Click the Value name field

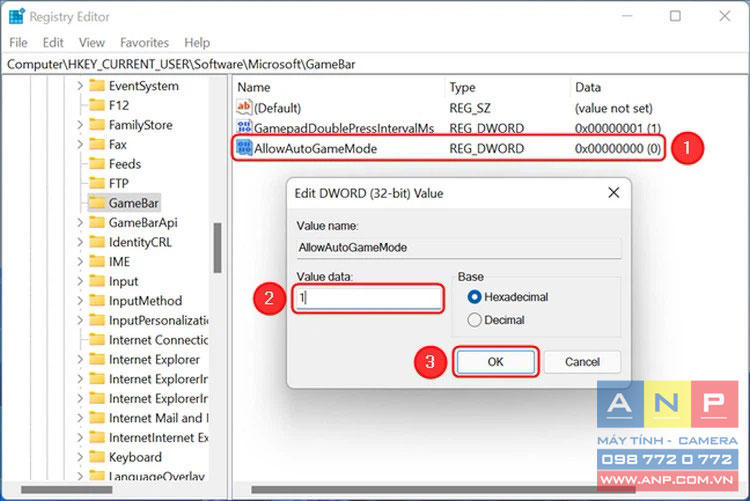[459, 247]
